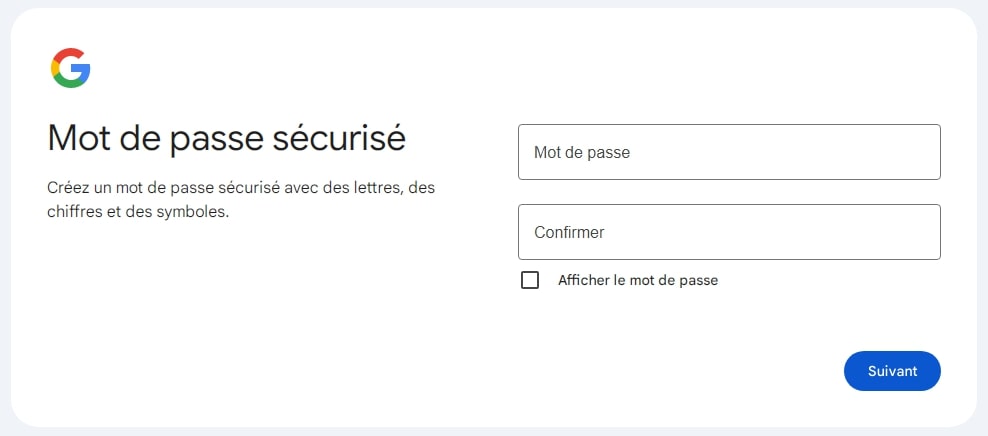Click the word "Mot" in the main heading
Viewport: 988px width, 436px height.
[78, 137]
